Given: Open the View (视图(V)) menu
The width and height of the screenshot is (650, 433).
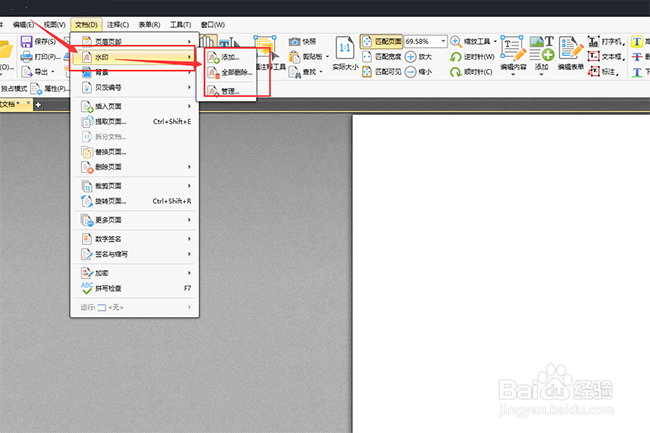Looking at the screenshot, I should click(x=54, y=25).
